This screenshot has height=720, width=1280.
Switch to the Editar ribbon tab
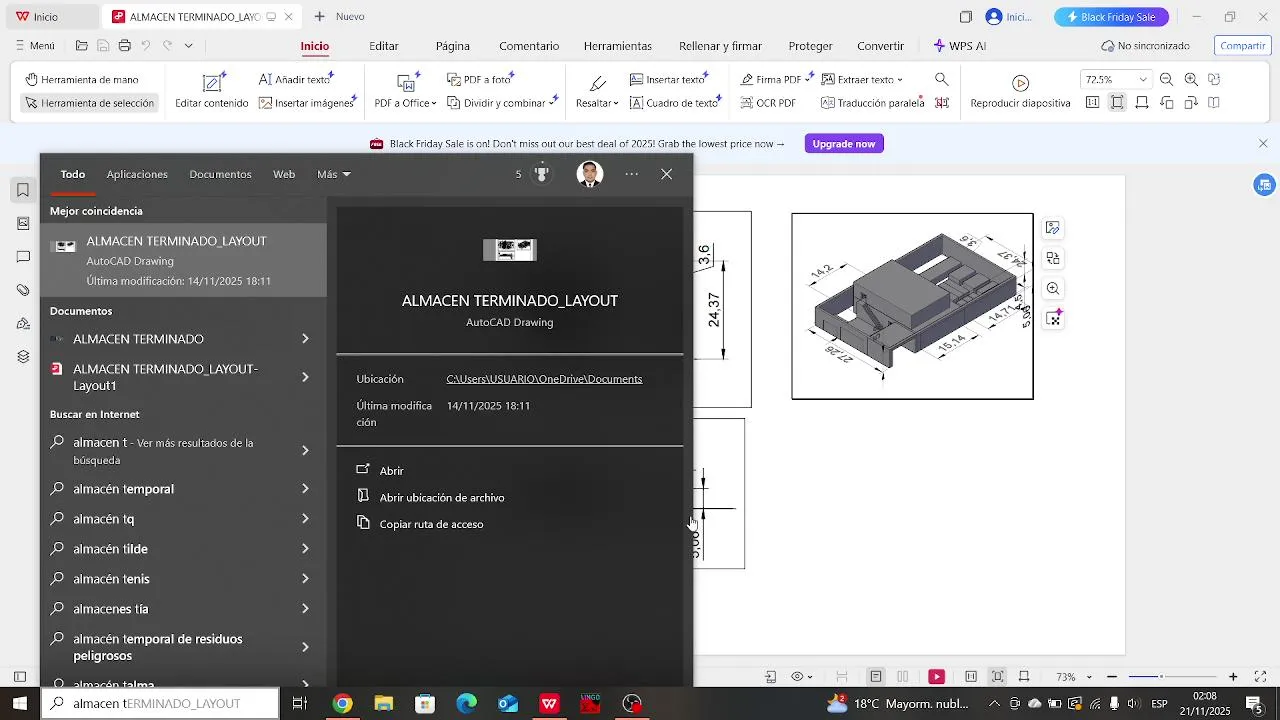point(384,46)
